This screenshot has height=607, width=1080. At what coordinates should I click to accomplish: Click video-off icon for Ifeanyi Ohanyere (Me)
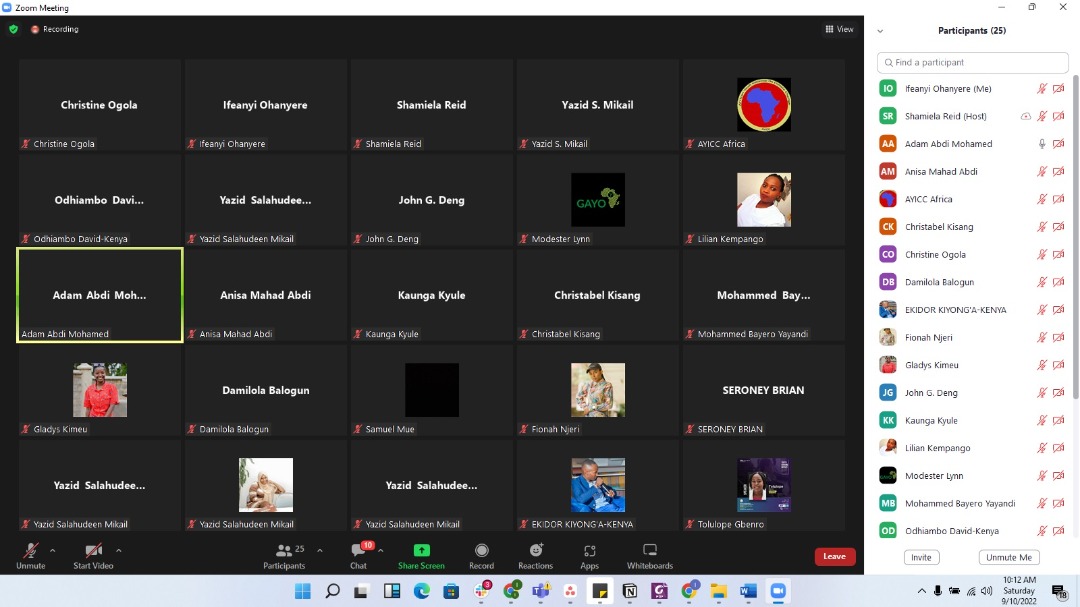[x=1059, y=88]
